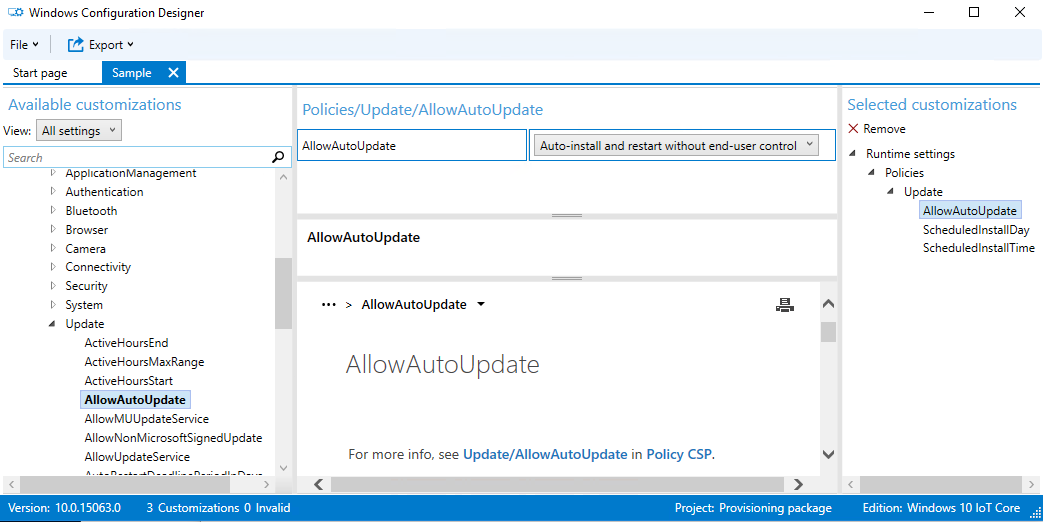Click the Search input field
Viewport: 1043px width, 522px height.
tap(136, 158)
